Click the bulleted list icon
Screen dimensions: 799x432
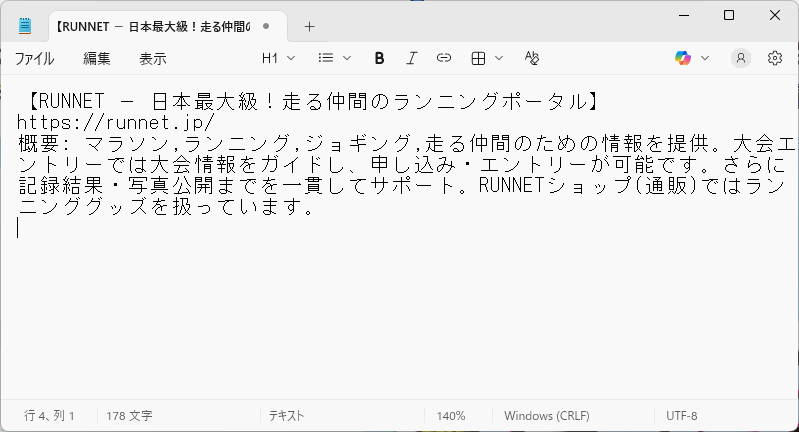[x=326, y=58]
